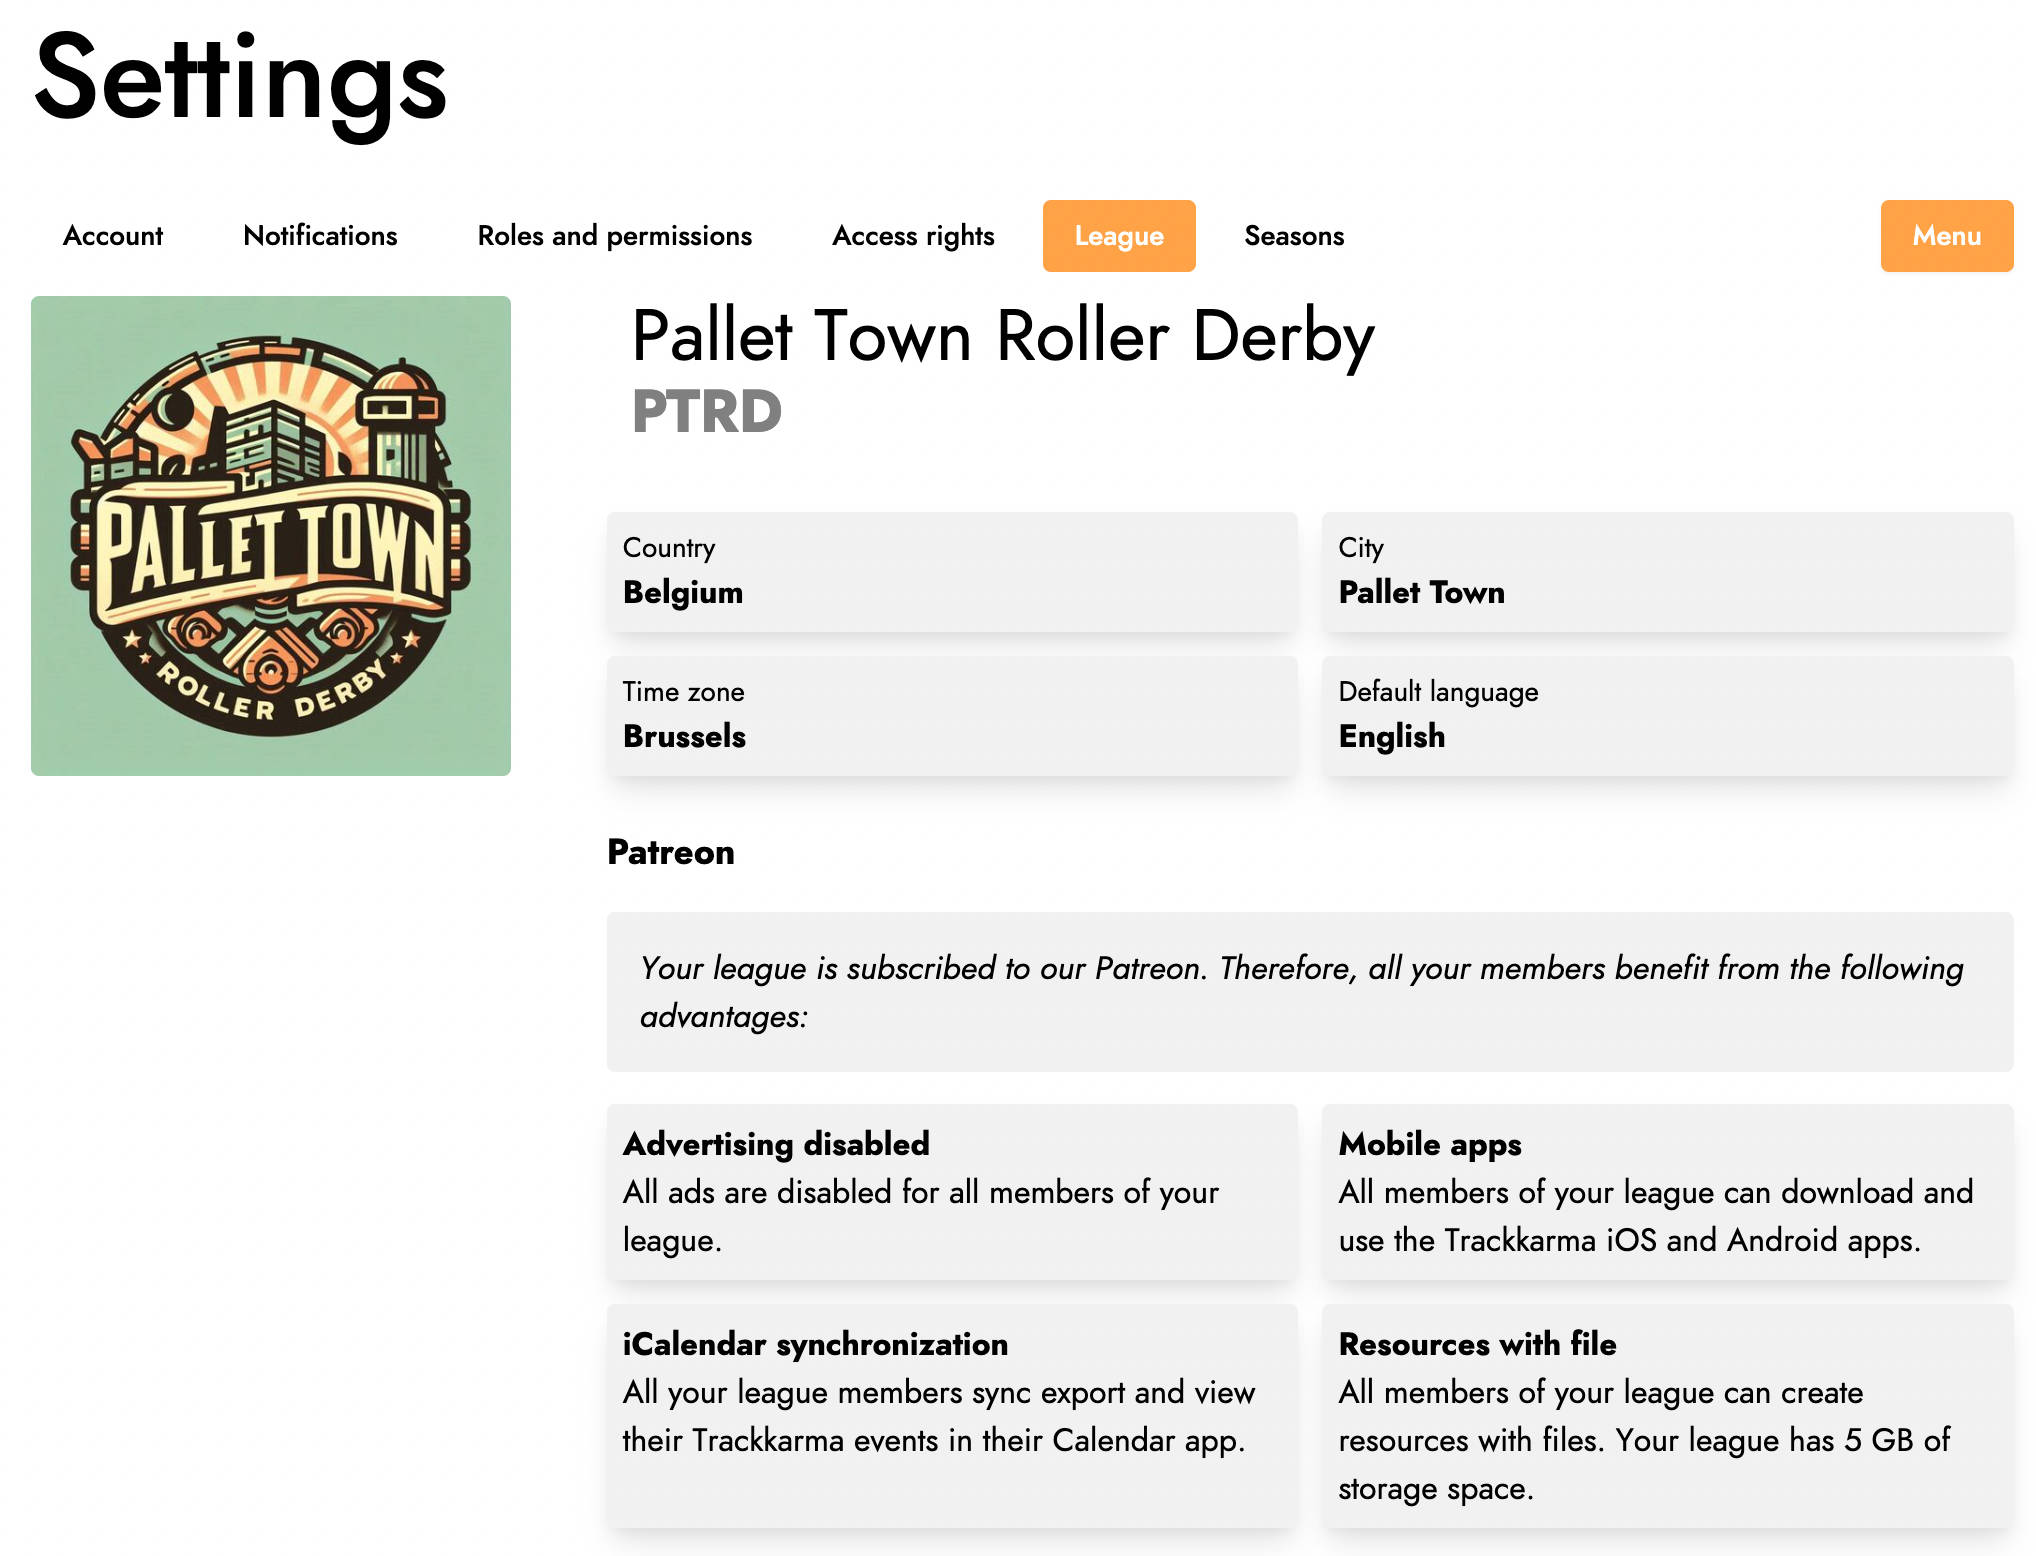This screenshot has height=1556, width=2036.
Task: Click the Patreon section heading
Action: 671,852
